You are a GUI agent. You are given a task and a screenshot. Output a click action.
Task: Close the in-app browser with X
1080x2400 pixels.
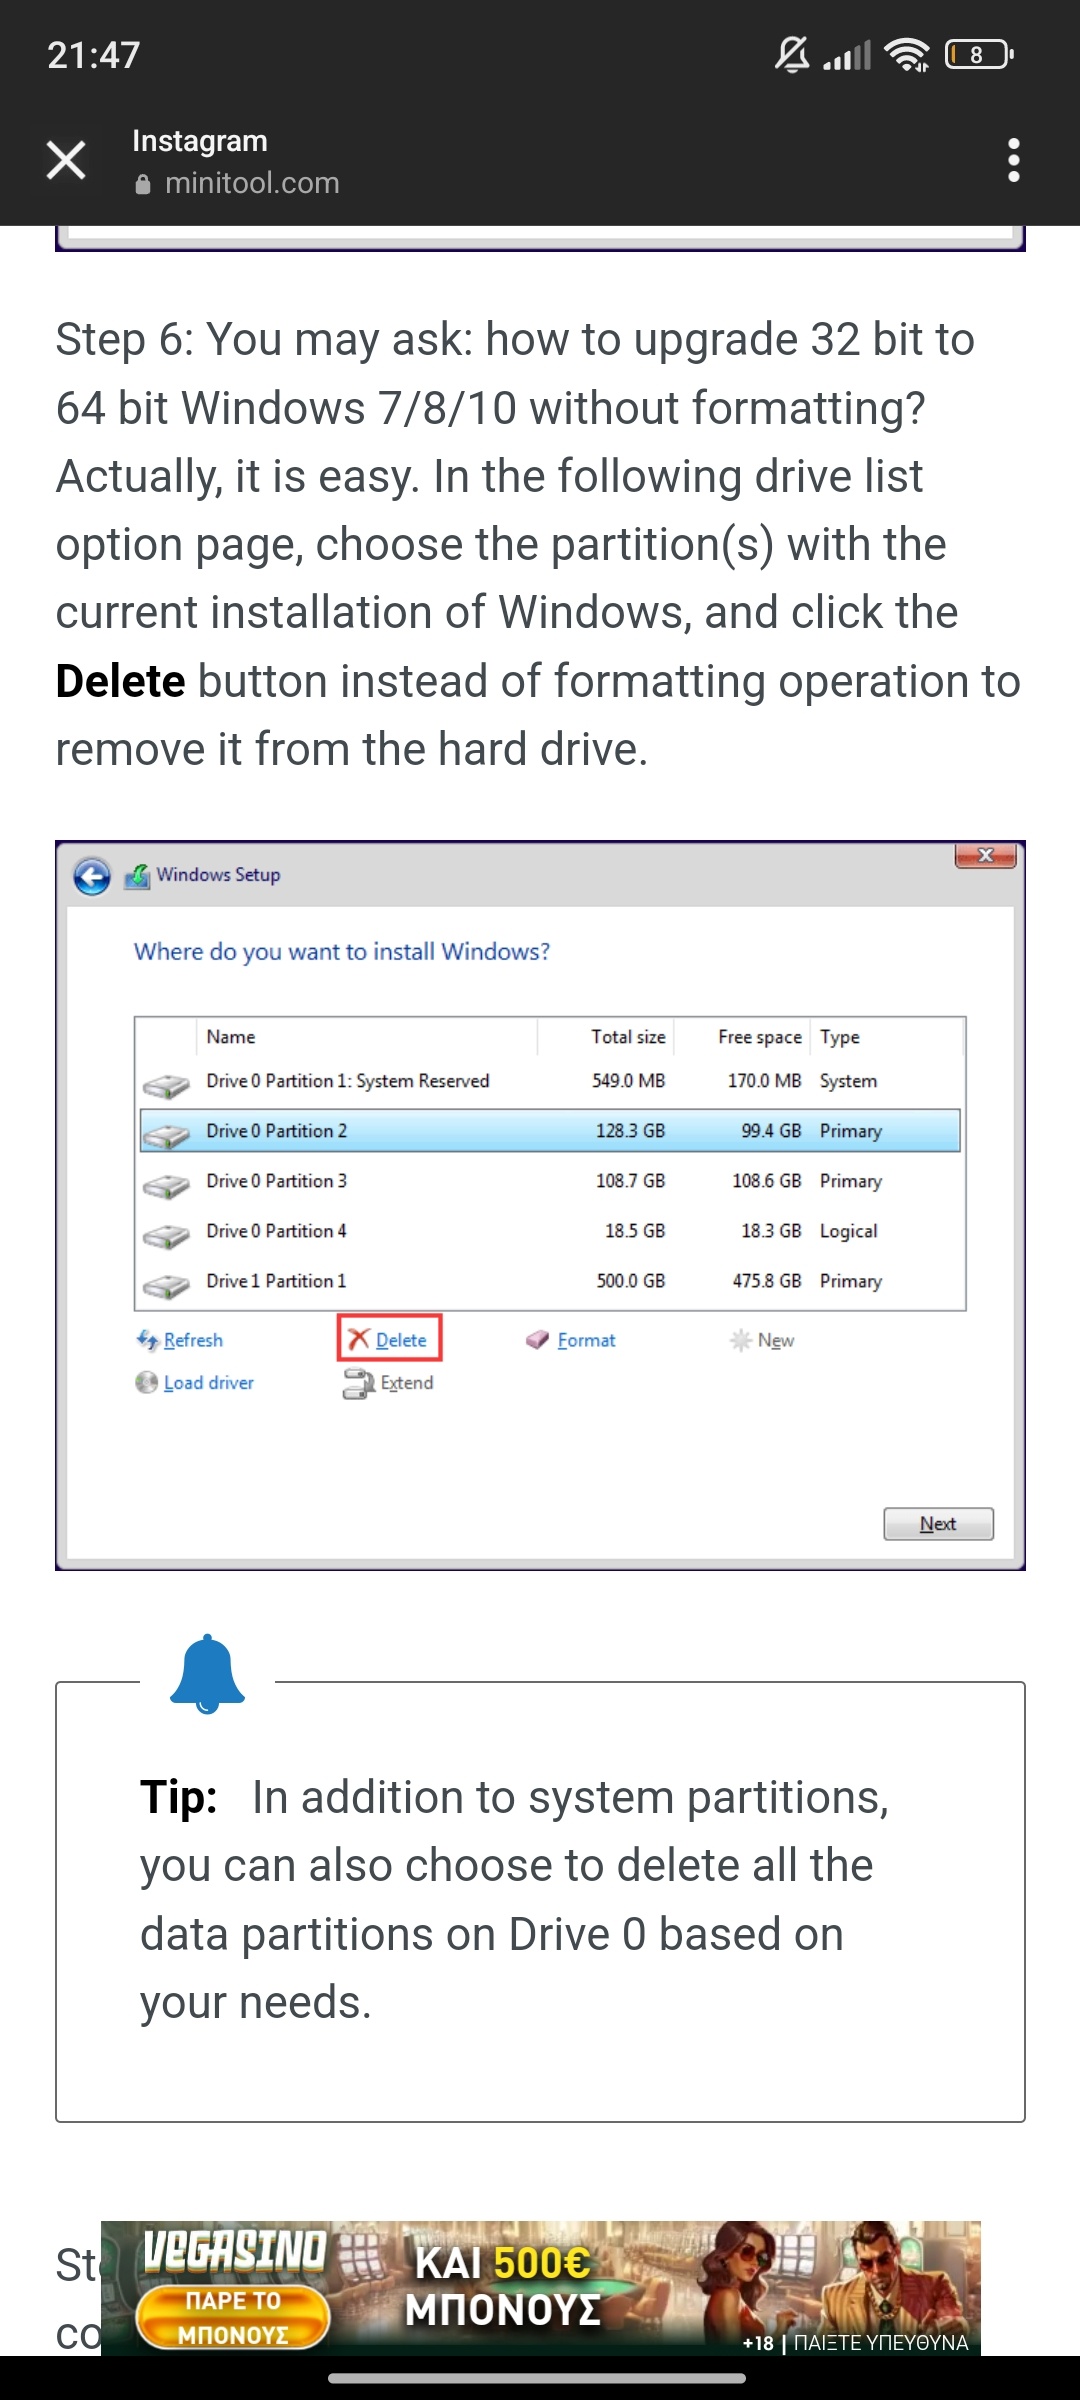coord(66,160)
